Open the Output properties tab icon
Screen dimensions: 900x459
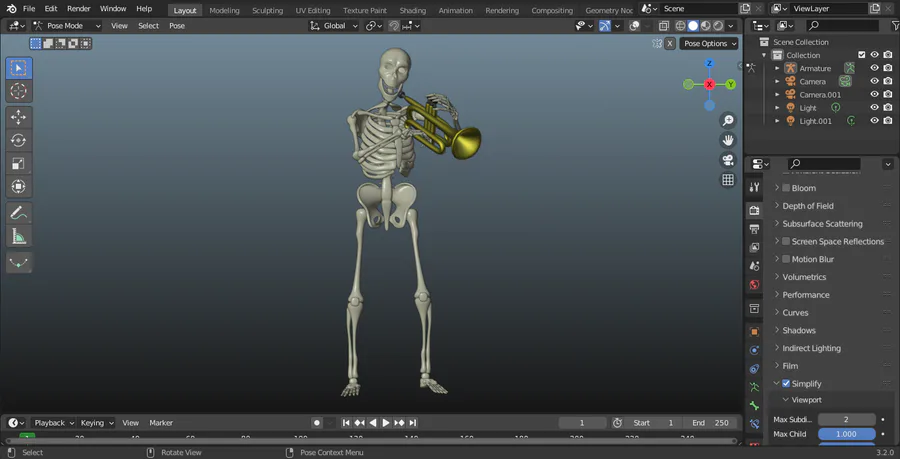(x=754, y=229)
